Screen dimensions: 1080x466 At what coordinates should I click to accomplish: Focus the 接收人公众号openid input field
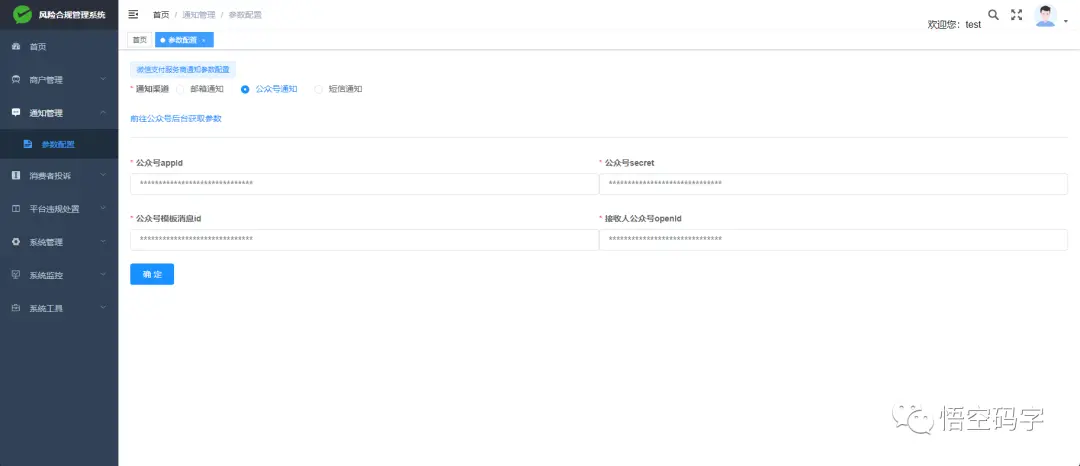(x=833, y=240)
